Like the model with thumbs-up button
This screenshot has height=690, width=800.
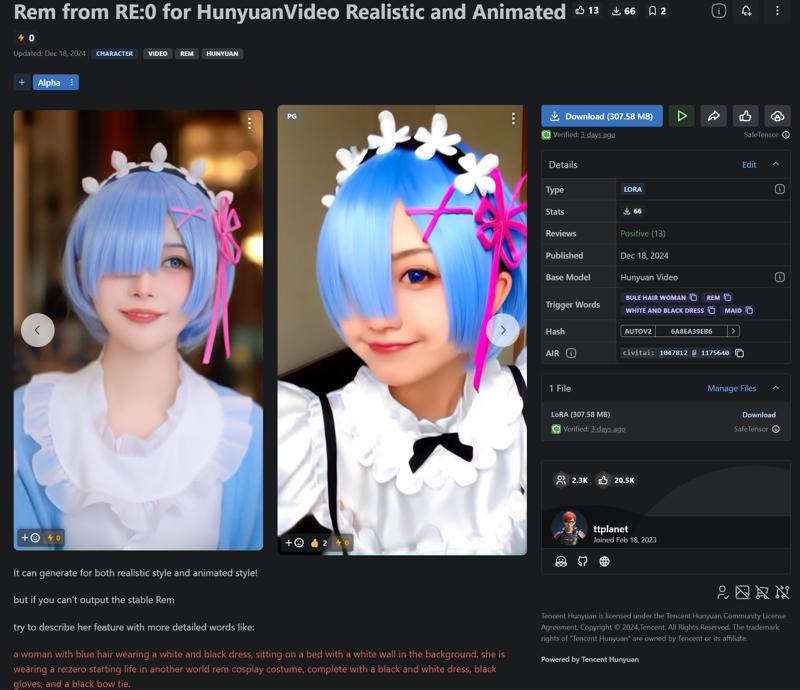745,116
